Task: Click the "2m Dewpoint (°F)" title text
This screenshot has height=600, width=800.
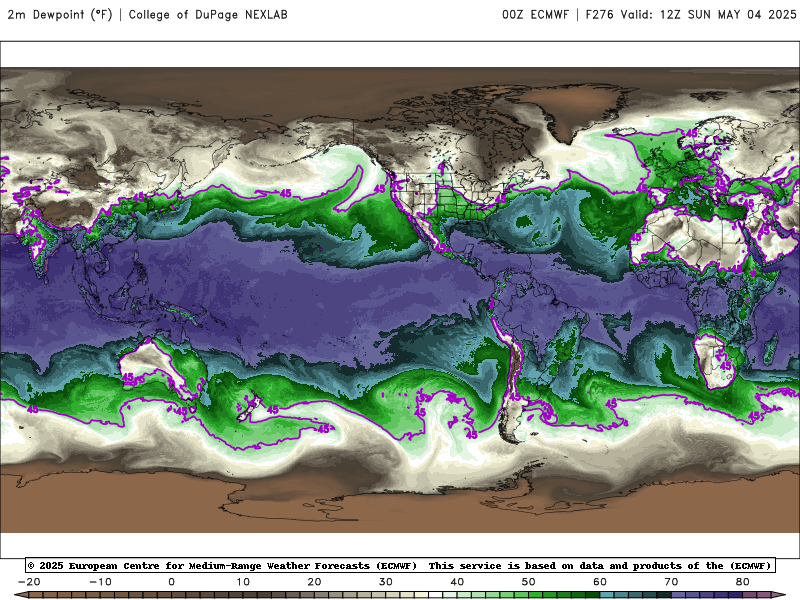Action: (60, 15)
